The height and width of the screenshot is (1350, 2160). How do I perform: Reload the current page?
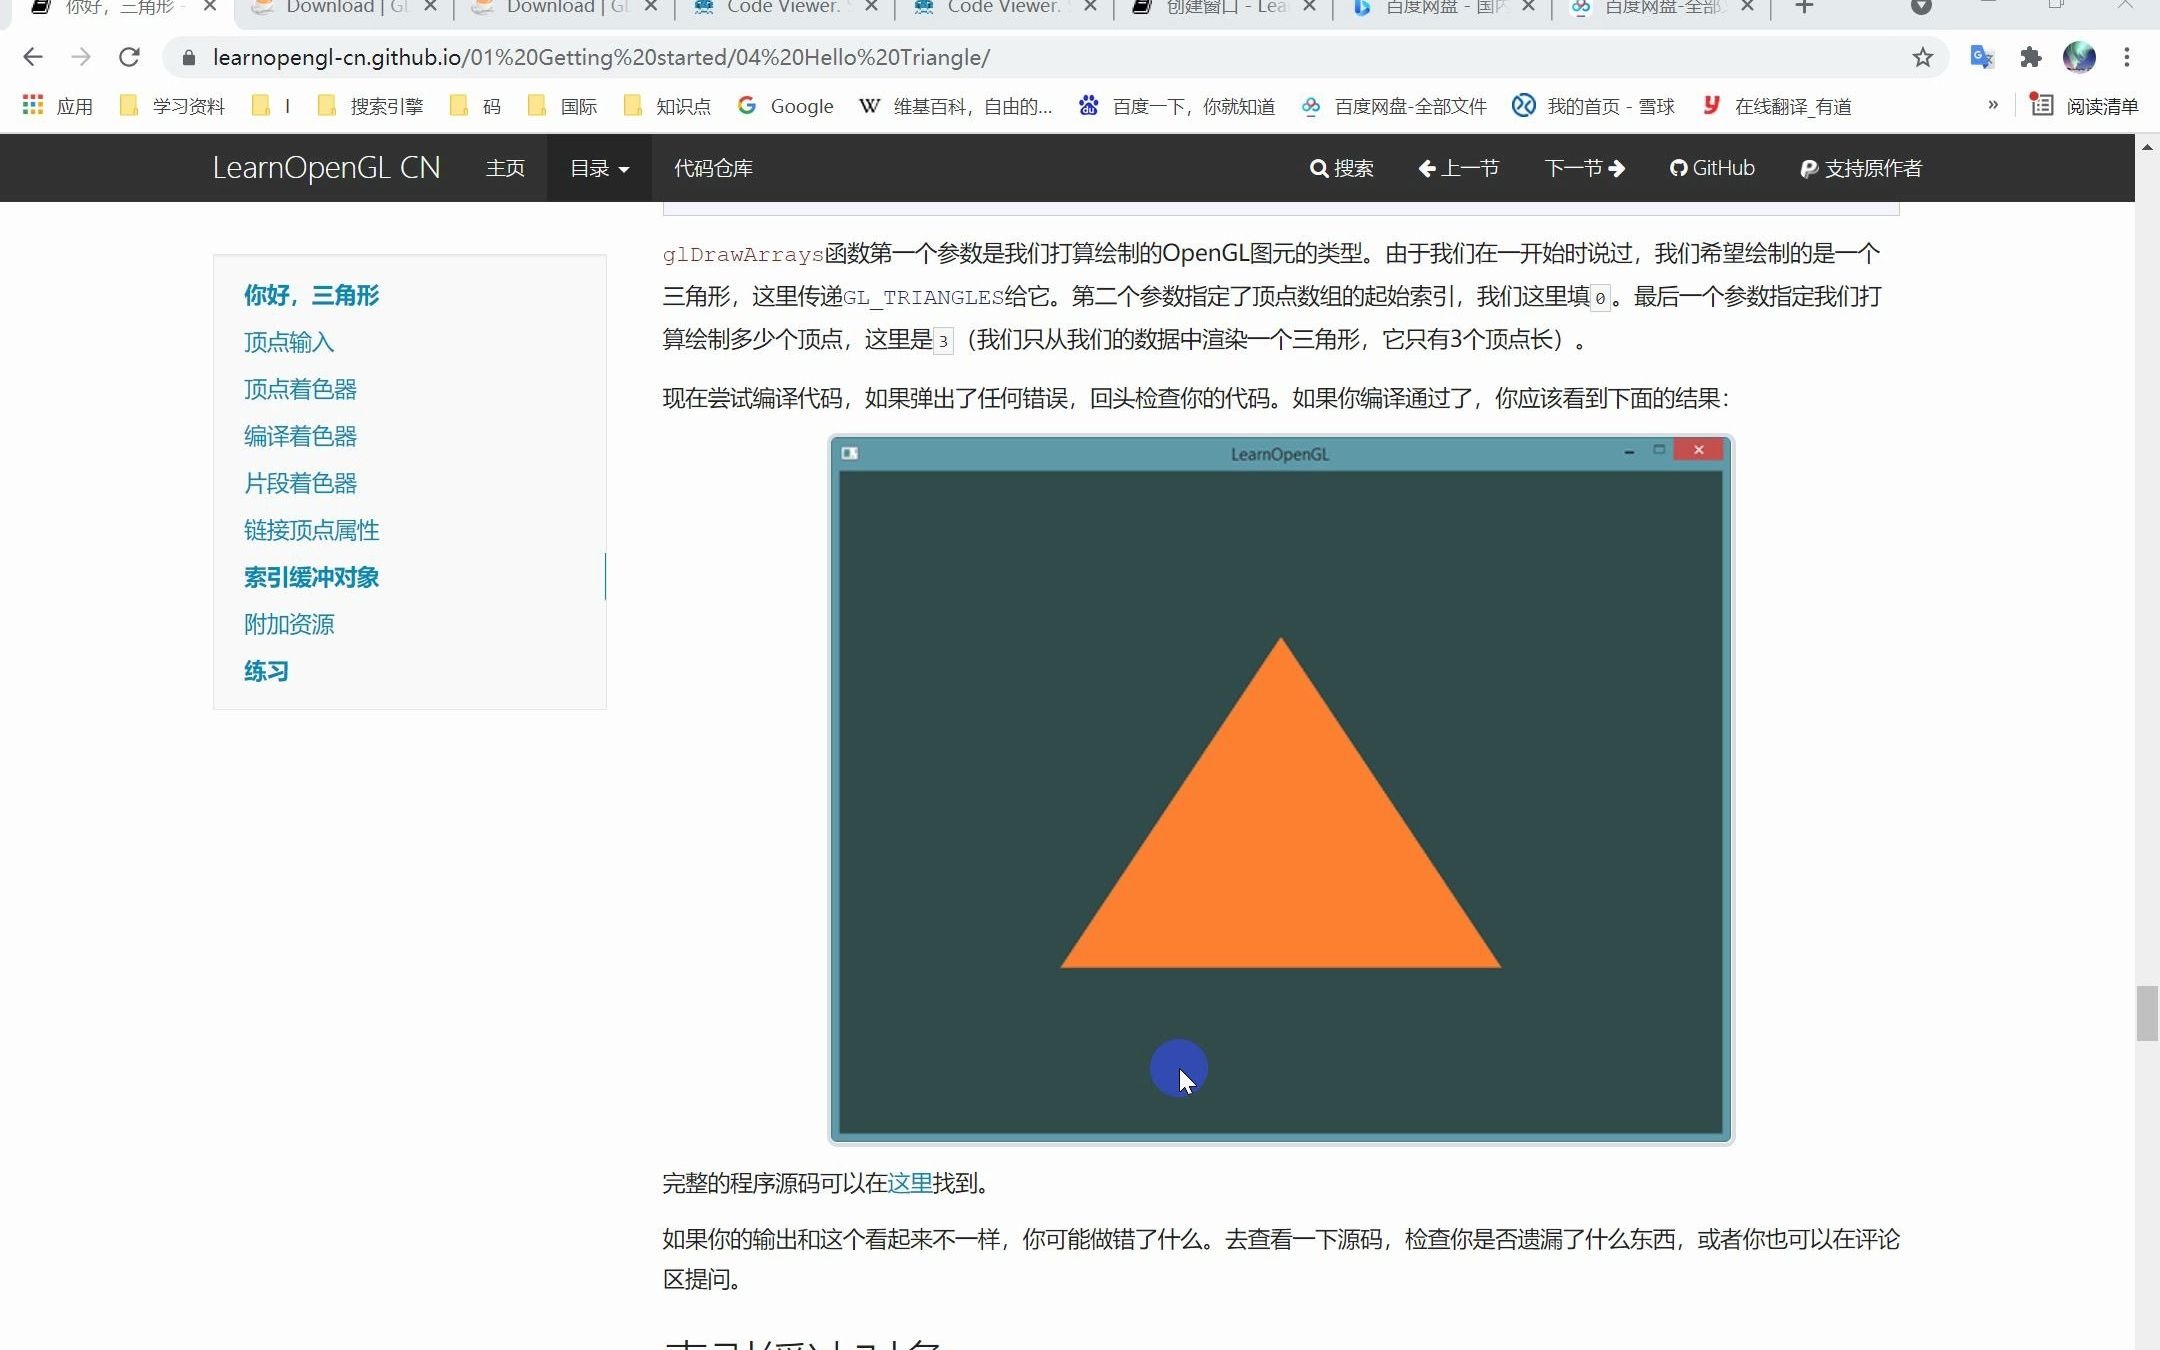130,57
